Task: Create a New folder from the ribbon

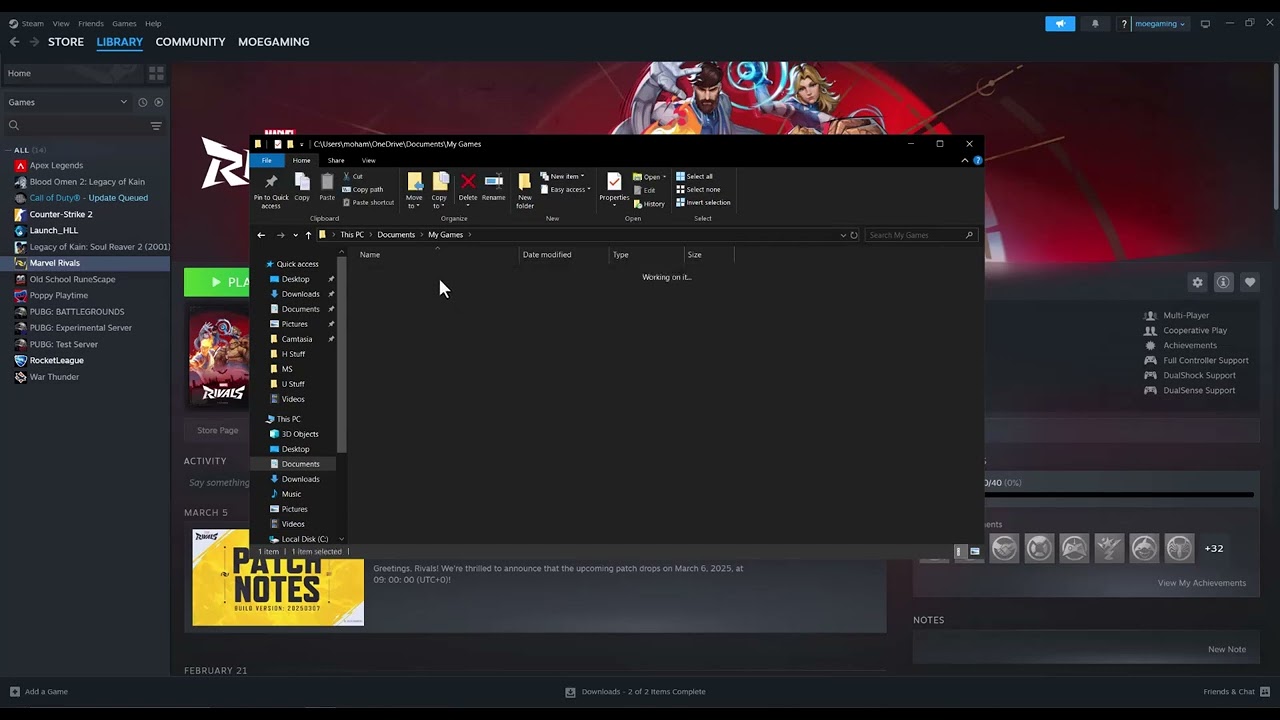Action: [x=525, y=190]
